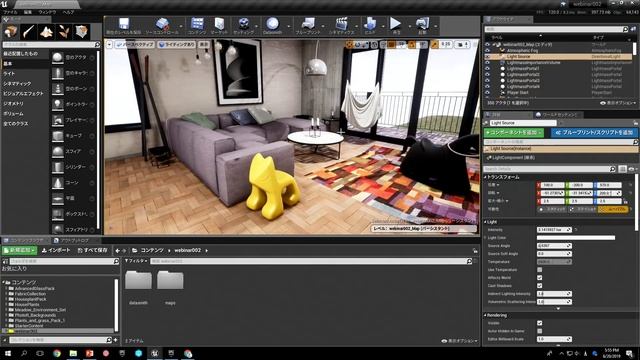Toggle Actor Hidden In Game checkbox

tap(540, 331)
